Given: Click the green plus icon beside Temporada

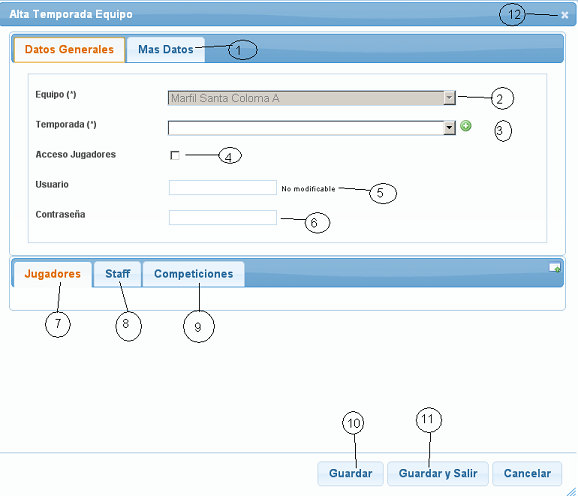Looking at the screenshot, I should [x=466, y=126].
